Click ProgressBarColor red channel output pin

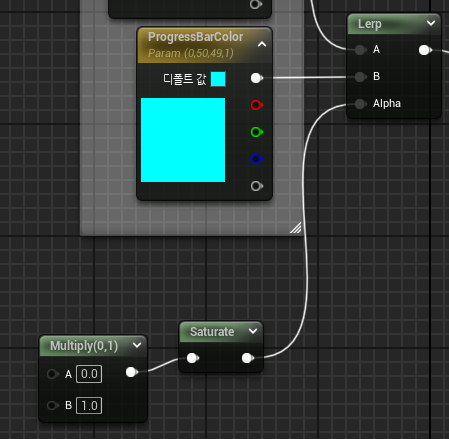256,105
